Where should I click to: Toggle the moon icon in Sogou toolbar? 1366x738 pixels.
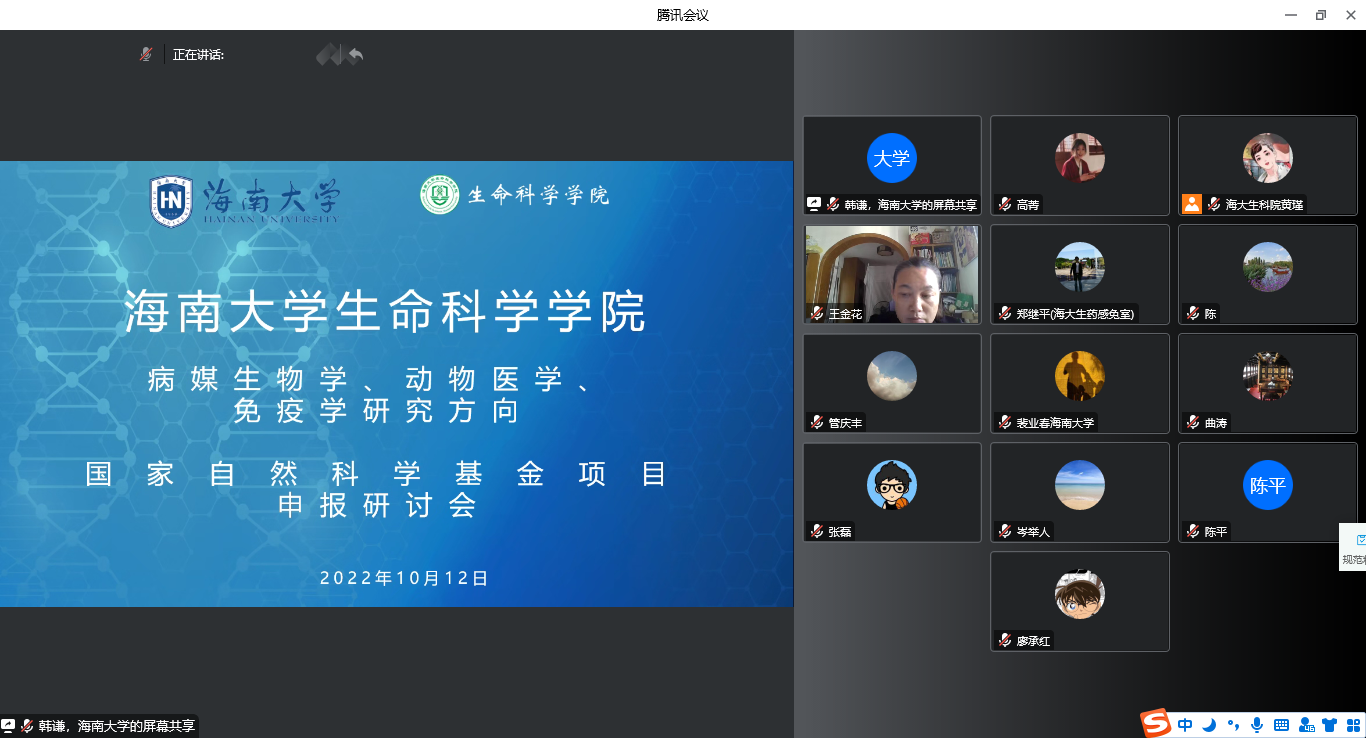tap(1209, 725)
